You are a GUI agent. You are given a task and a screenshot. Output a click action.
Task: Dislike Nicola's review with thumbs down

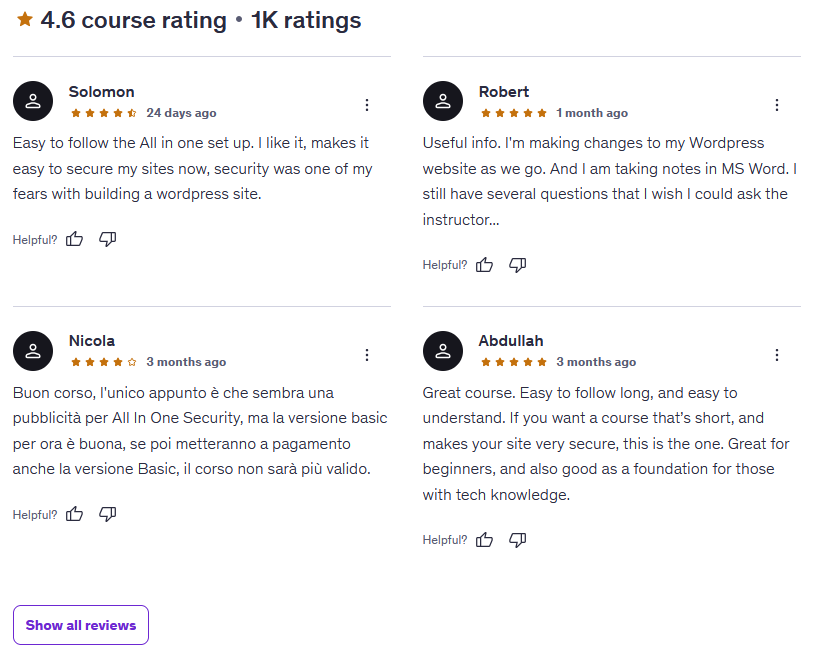coord(108,514)
